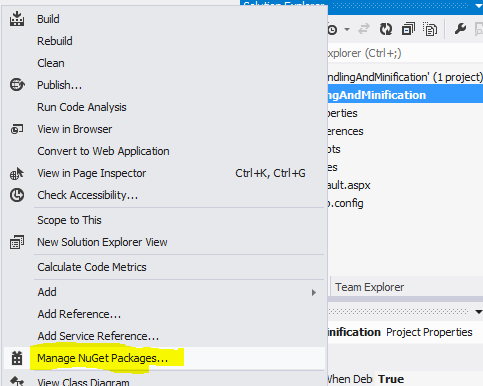Select the Properties tree node

(343, 113)
